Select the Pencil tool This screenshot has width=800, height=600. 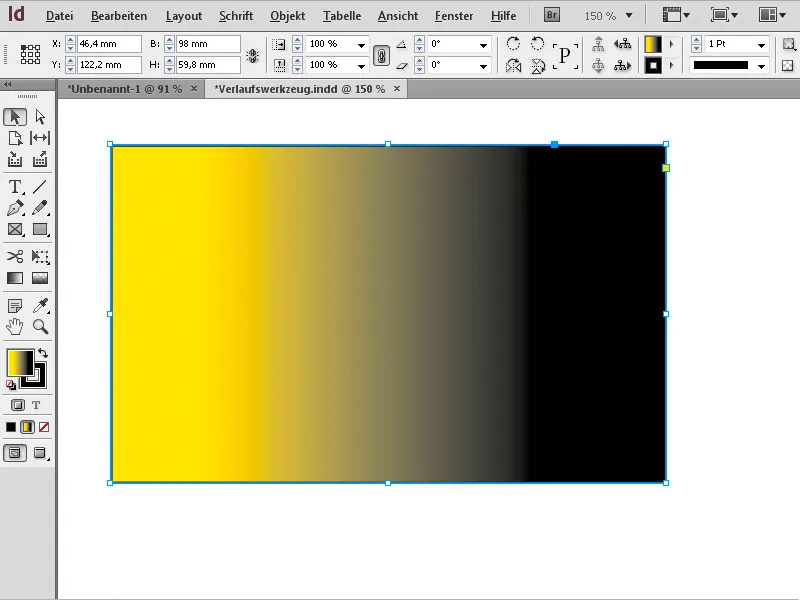click(x=40, y=208)
